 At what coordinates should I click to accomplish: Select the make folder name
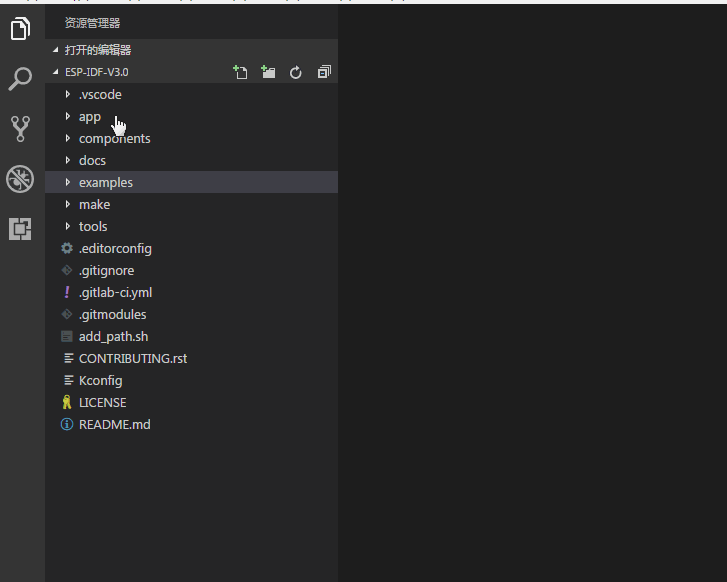click(x=95, y=205)
